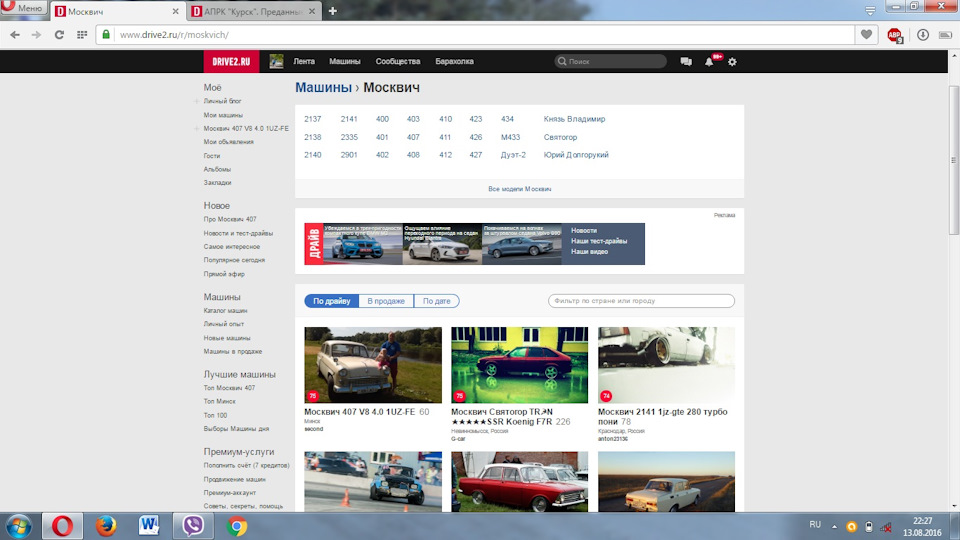
Task: Open Личный блог in the sidebar
Action: (x=222, y=101)
